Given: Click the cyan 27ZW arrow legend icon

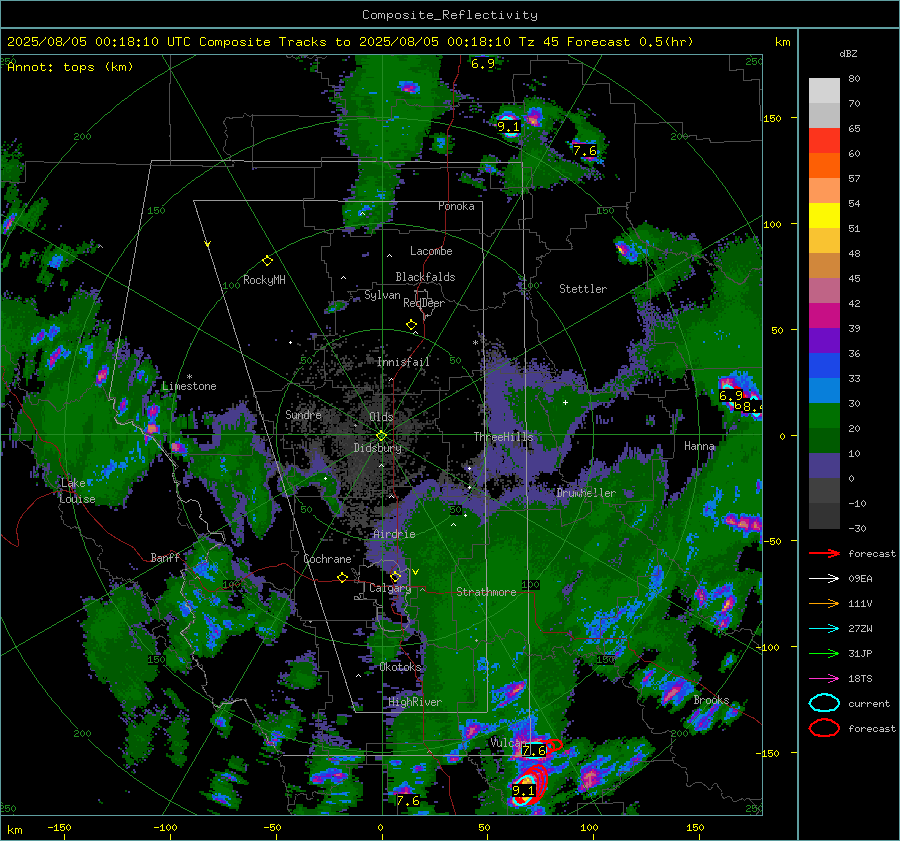Looking at the screenshot, I should pos(824,629).
